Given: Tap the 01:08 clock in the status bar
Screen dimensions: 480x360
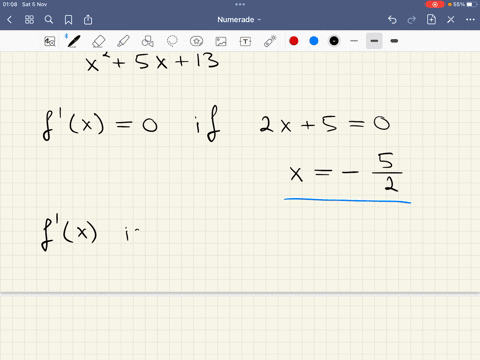Looking at the screenshot, I should pos(10,4).
